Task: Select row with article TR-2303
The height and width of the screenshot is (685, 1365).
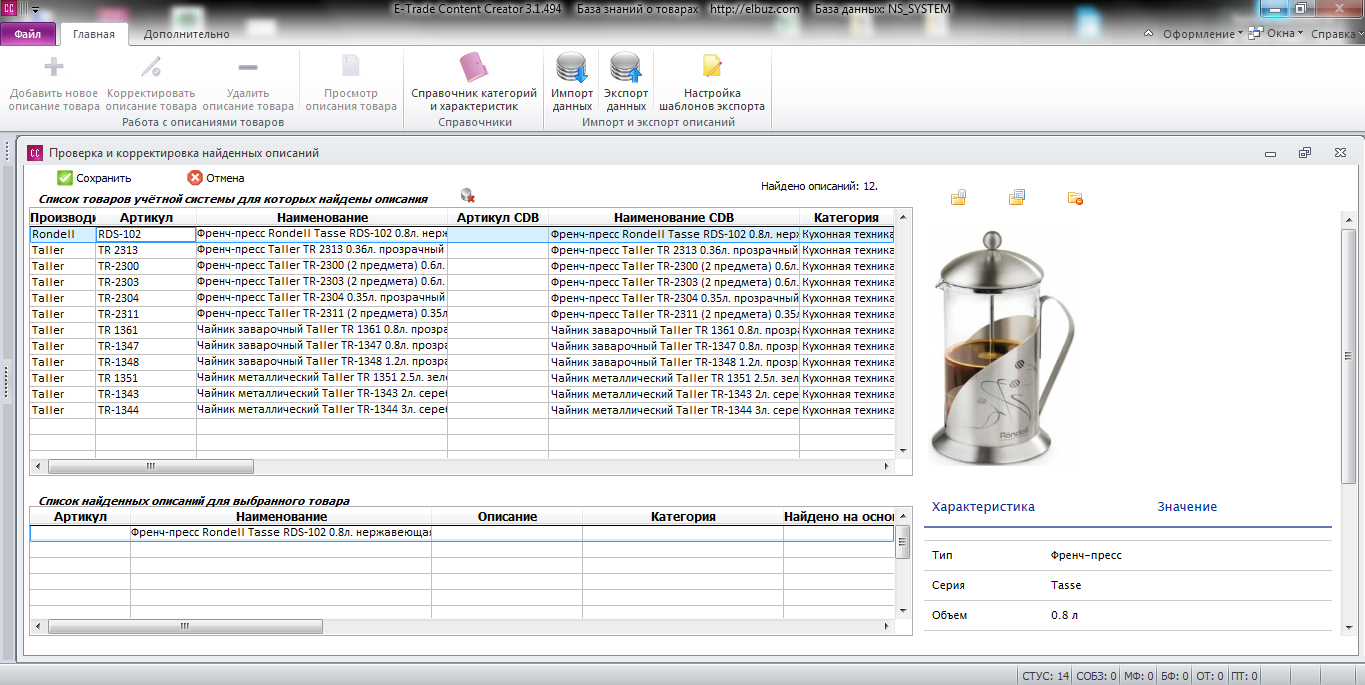Action: (x=461, y=282)
